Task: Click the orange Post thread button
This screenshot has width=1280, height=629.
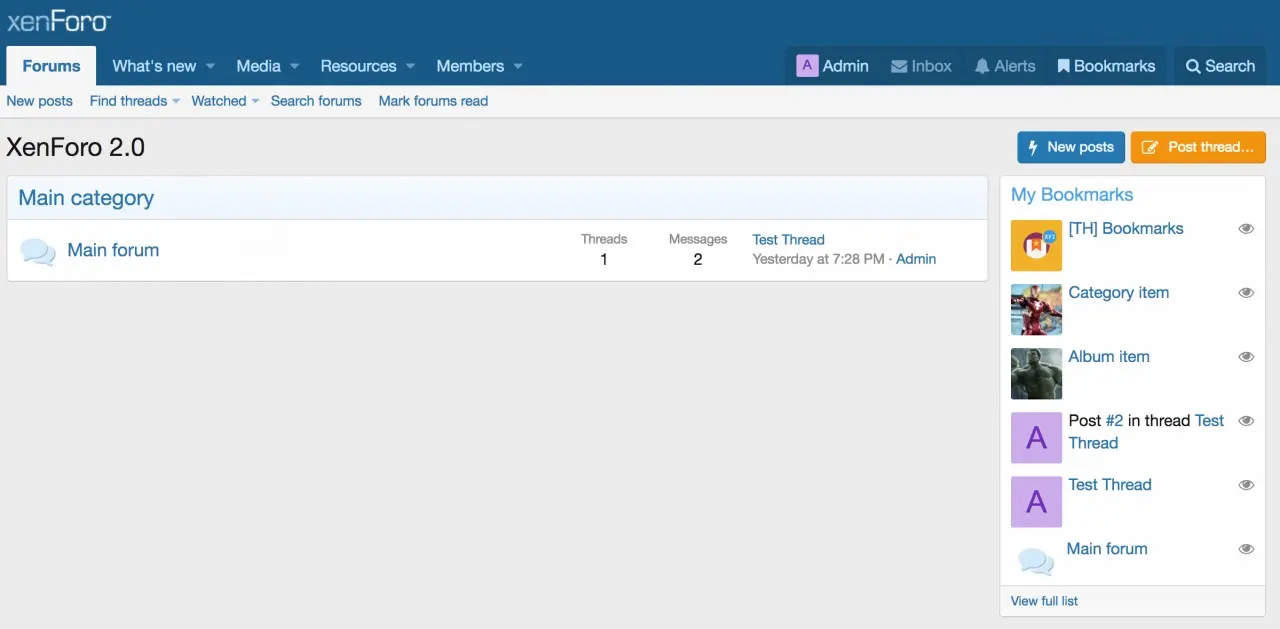Action: tap(1198, 147)
